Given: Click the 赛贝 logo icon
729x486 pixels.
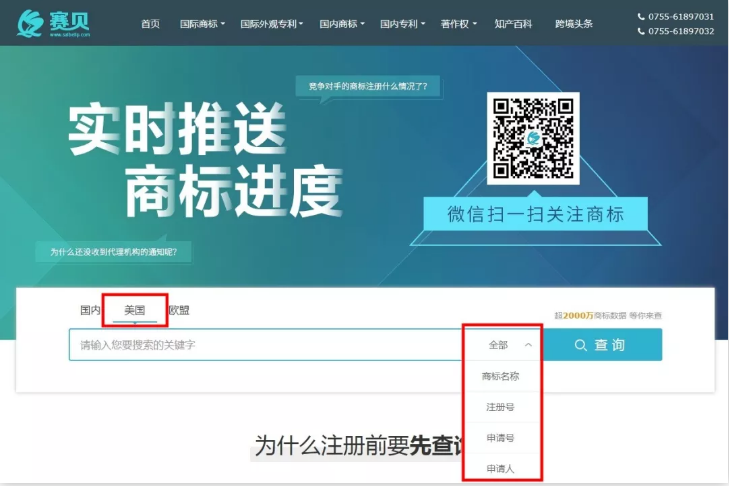Looking at the screenshot, I should pos(30,23).
